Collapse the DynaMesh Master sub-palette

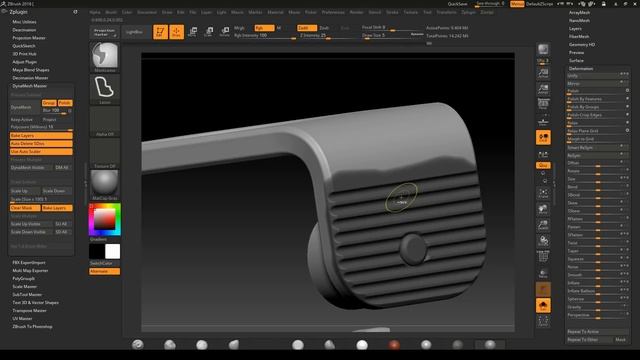click(29, 86)
